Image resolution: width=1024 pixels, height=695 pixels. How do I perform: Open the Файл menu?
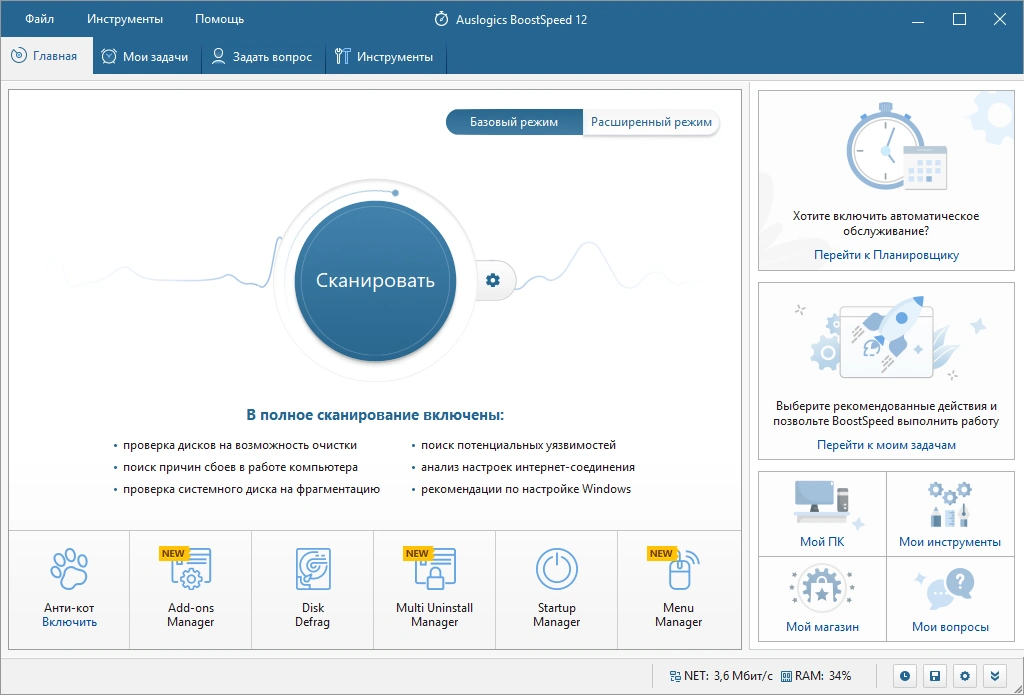(40, 19)
